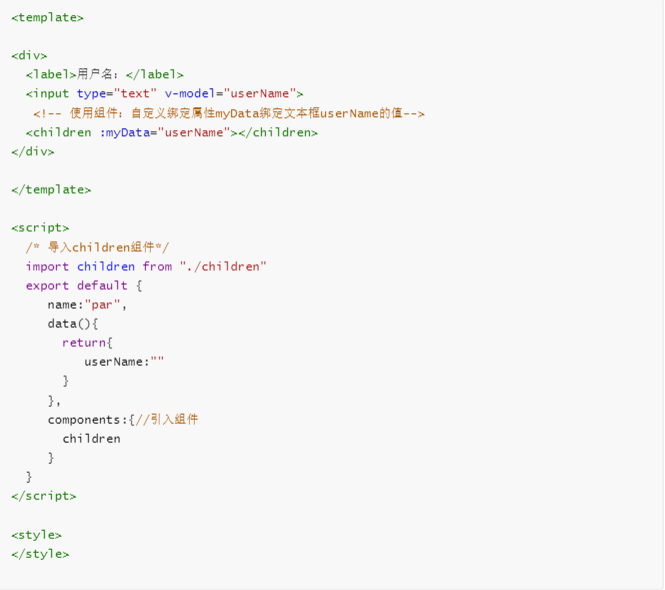Click the data() method declaration
Image resolution: width=665 pixels, height=590 pixels.
pos(73,323)
